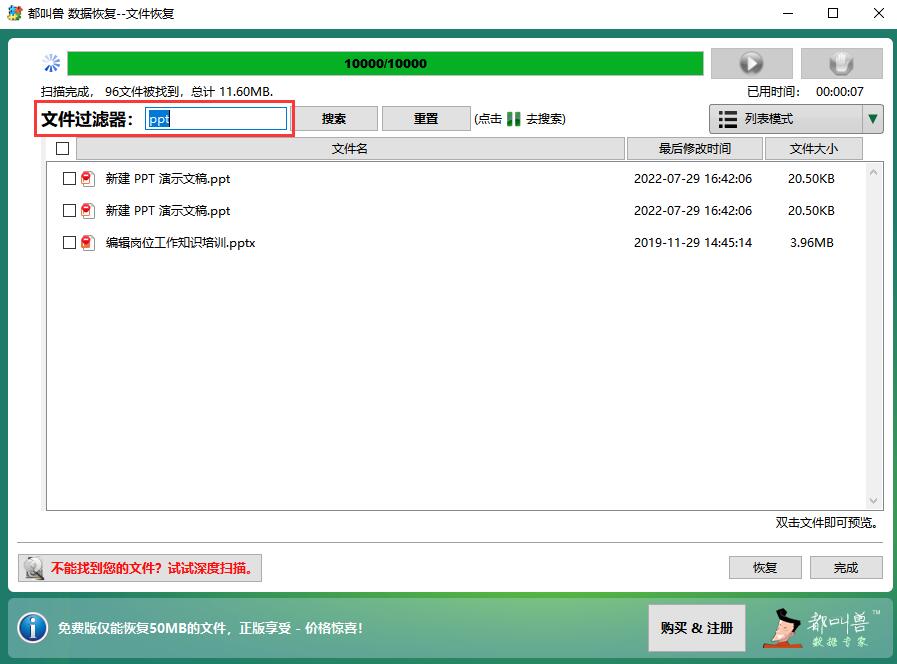The image size is (897, 664).
Task: Click the list mode icon with horizontal lines
Action: tap(728, 118)
